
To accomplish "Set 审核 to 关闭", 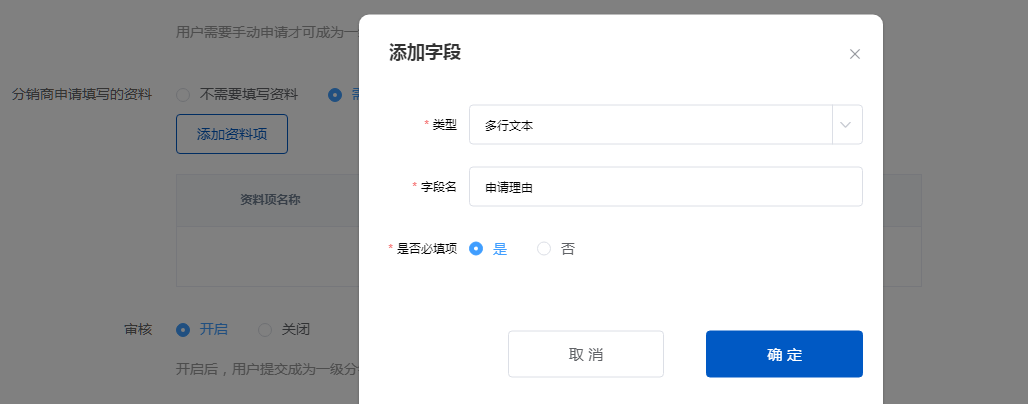I will pos(284,330).
